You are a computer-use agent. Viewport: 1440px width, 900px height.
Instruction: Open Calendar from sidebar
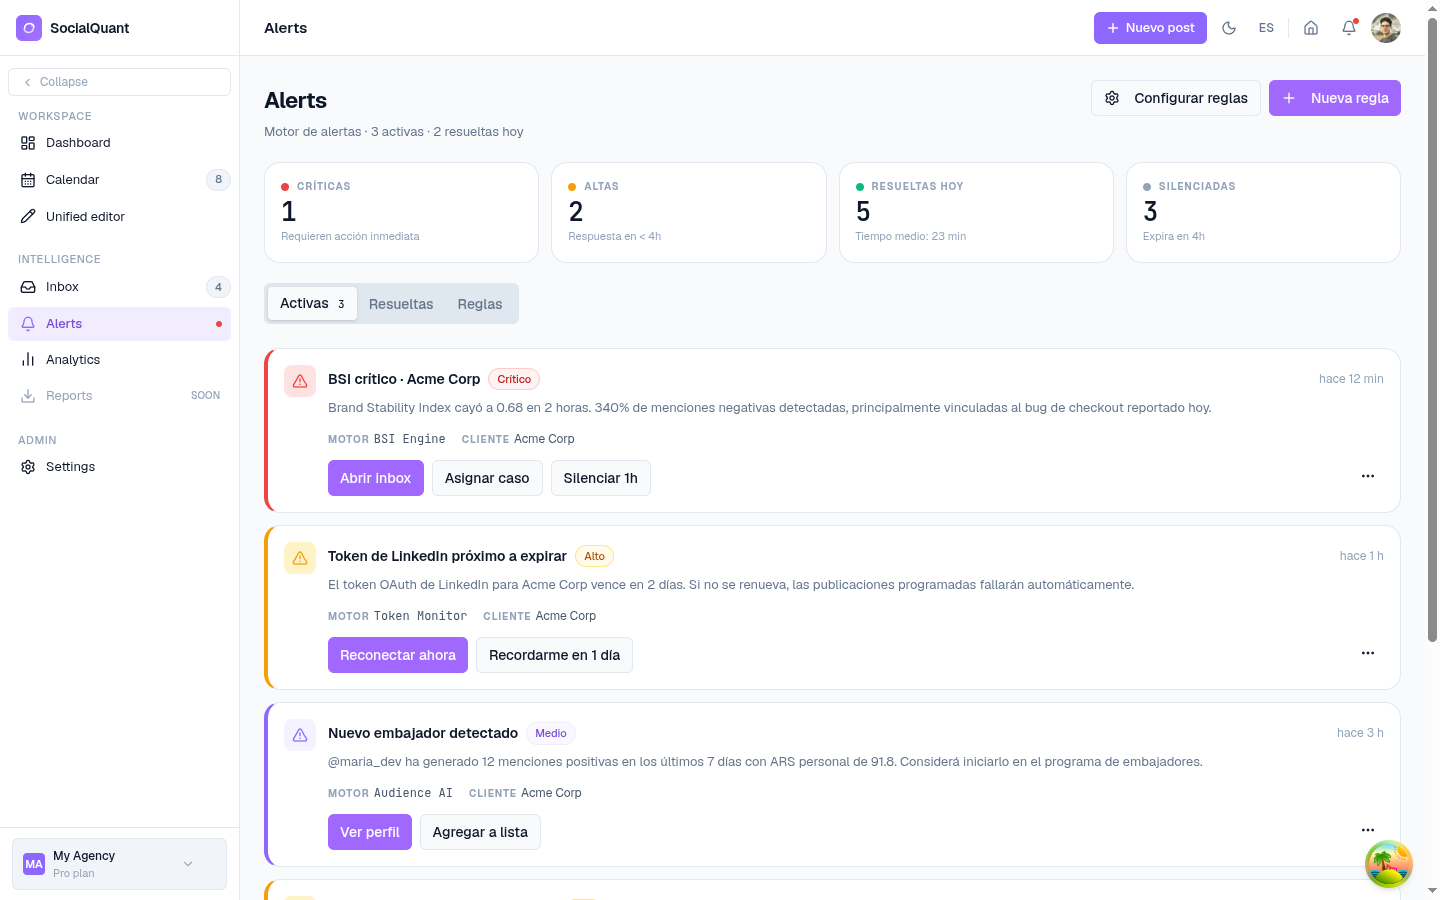(x=119, y=180)
